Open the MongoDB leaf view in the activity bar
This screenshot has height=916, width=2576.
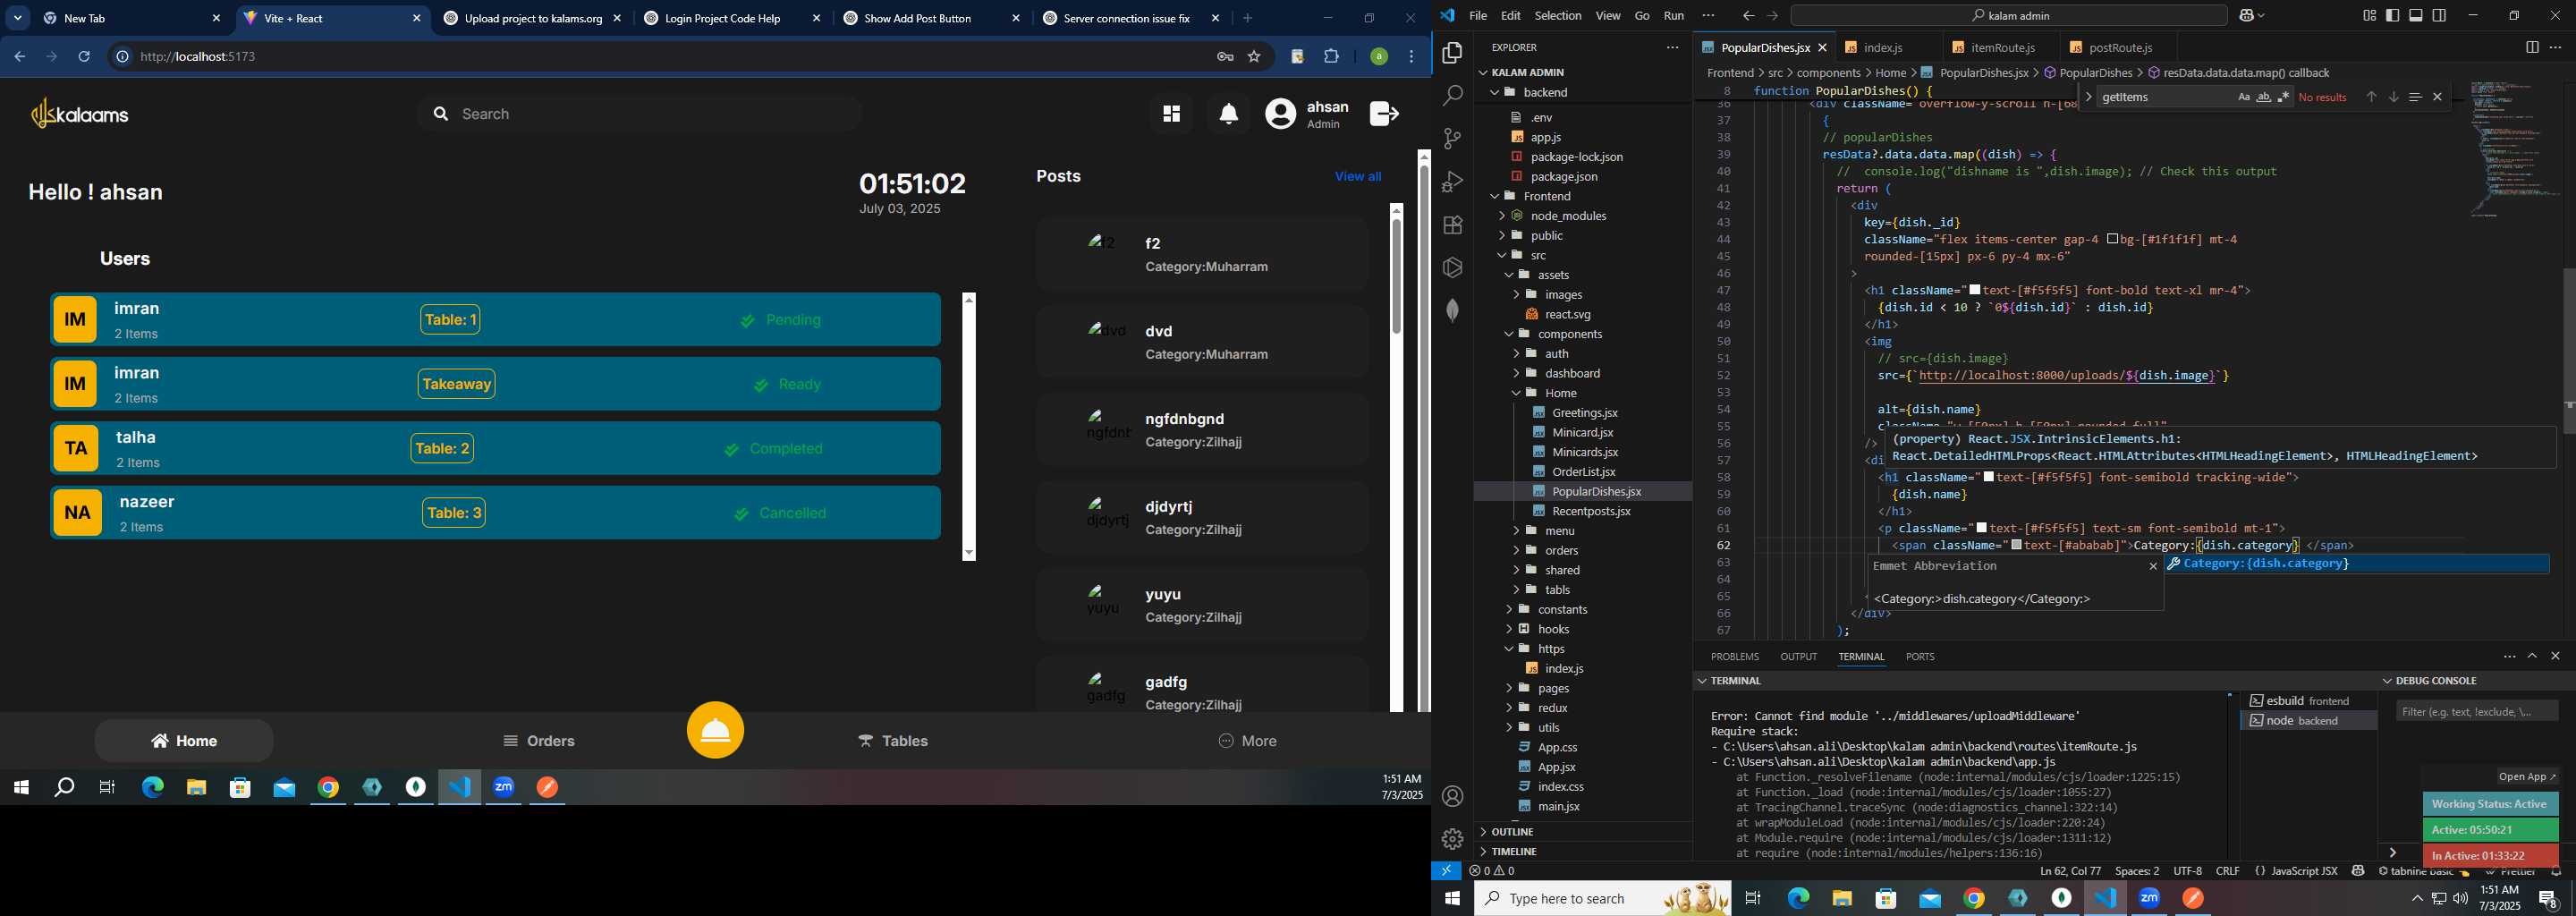1453,311
